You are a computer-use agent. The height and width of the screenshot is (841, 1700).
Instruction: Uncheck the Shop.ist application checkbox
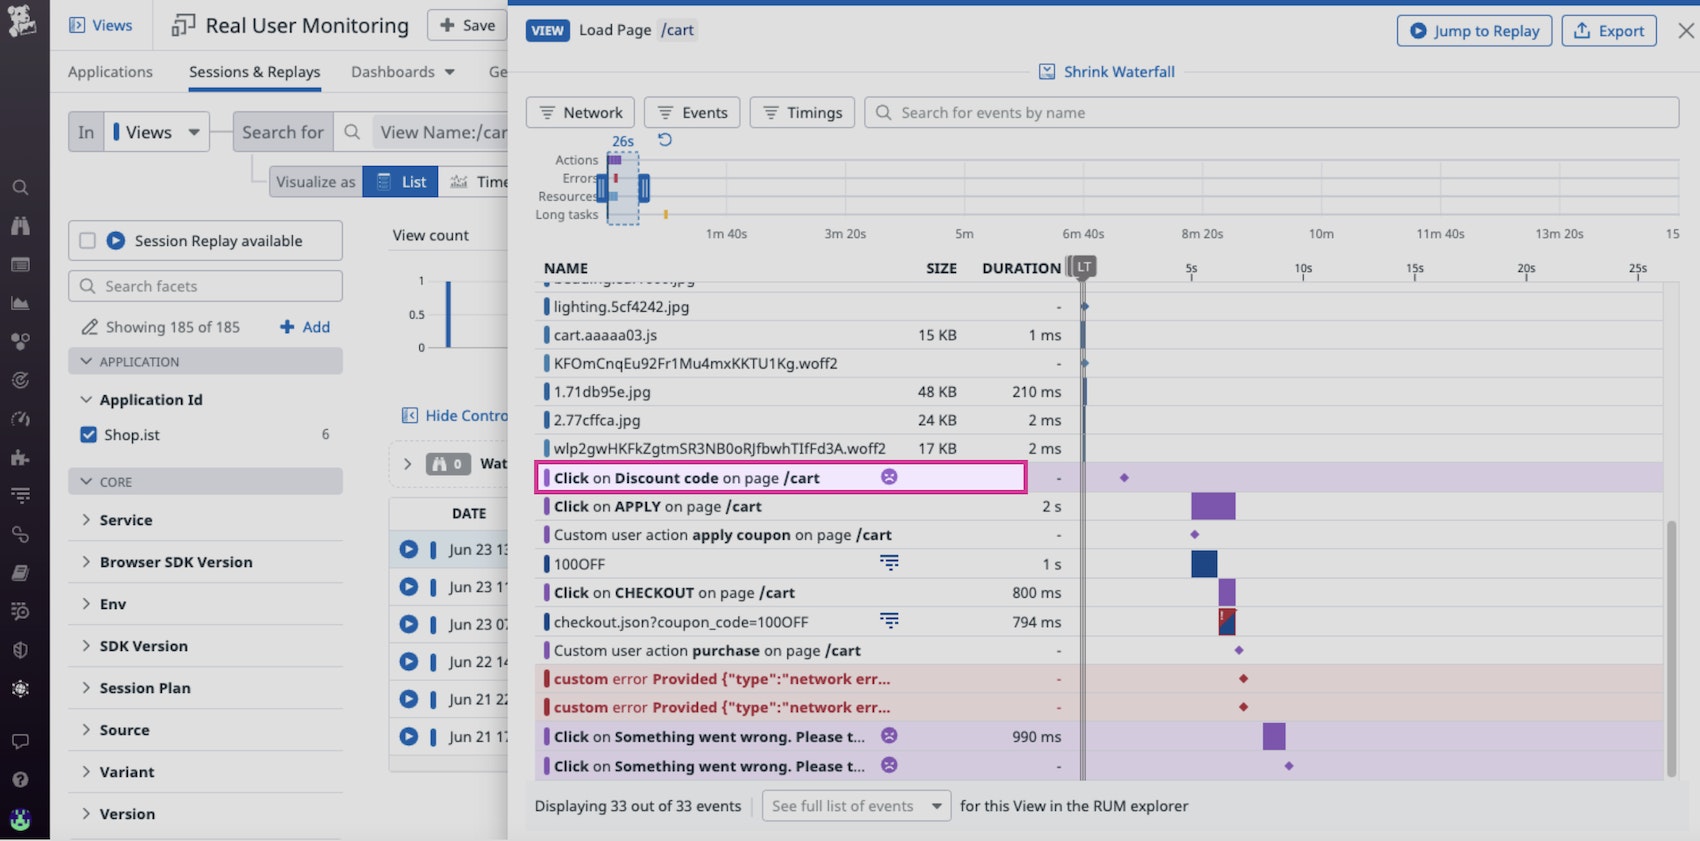pos(88,435)
